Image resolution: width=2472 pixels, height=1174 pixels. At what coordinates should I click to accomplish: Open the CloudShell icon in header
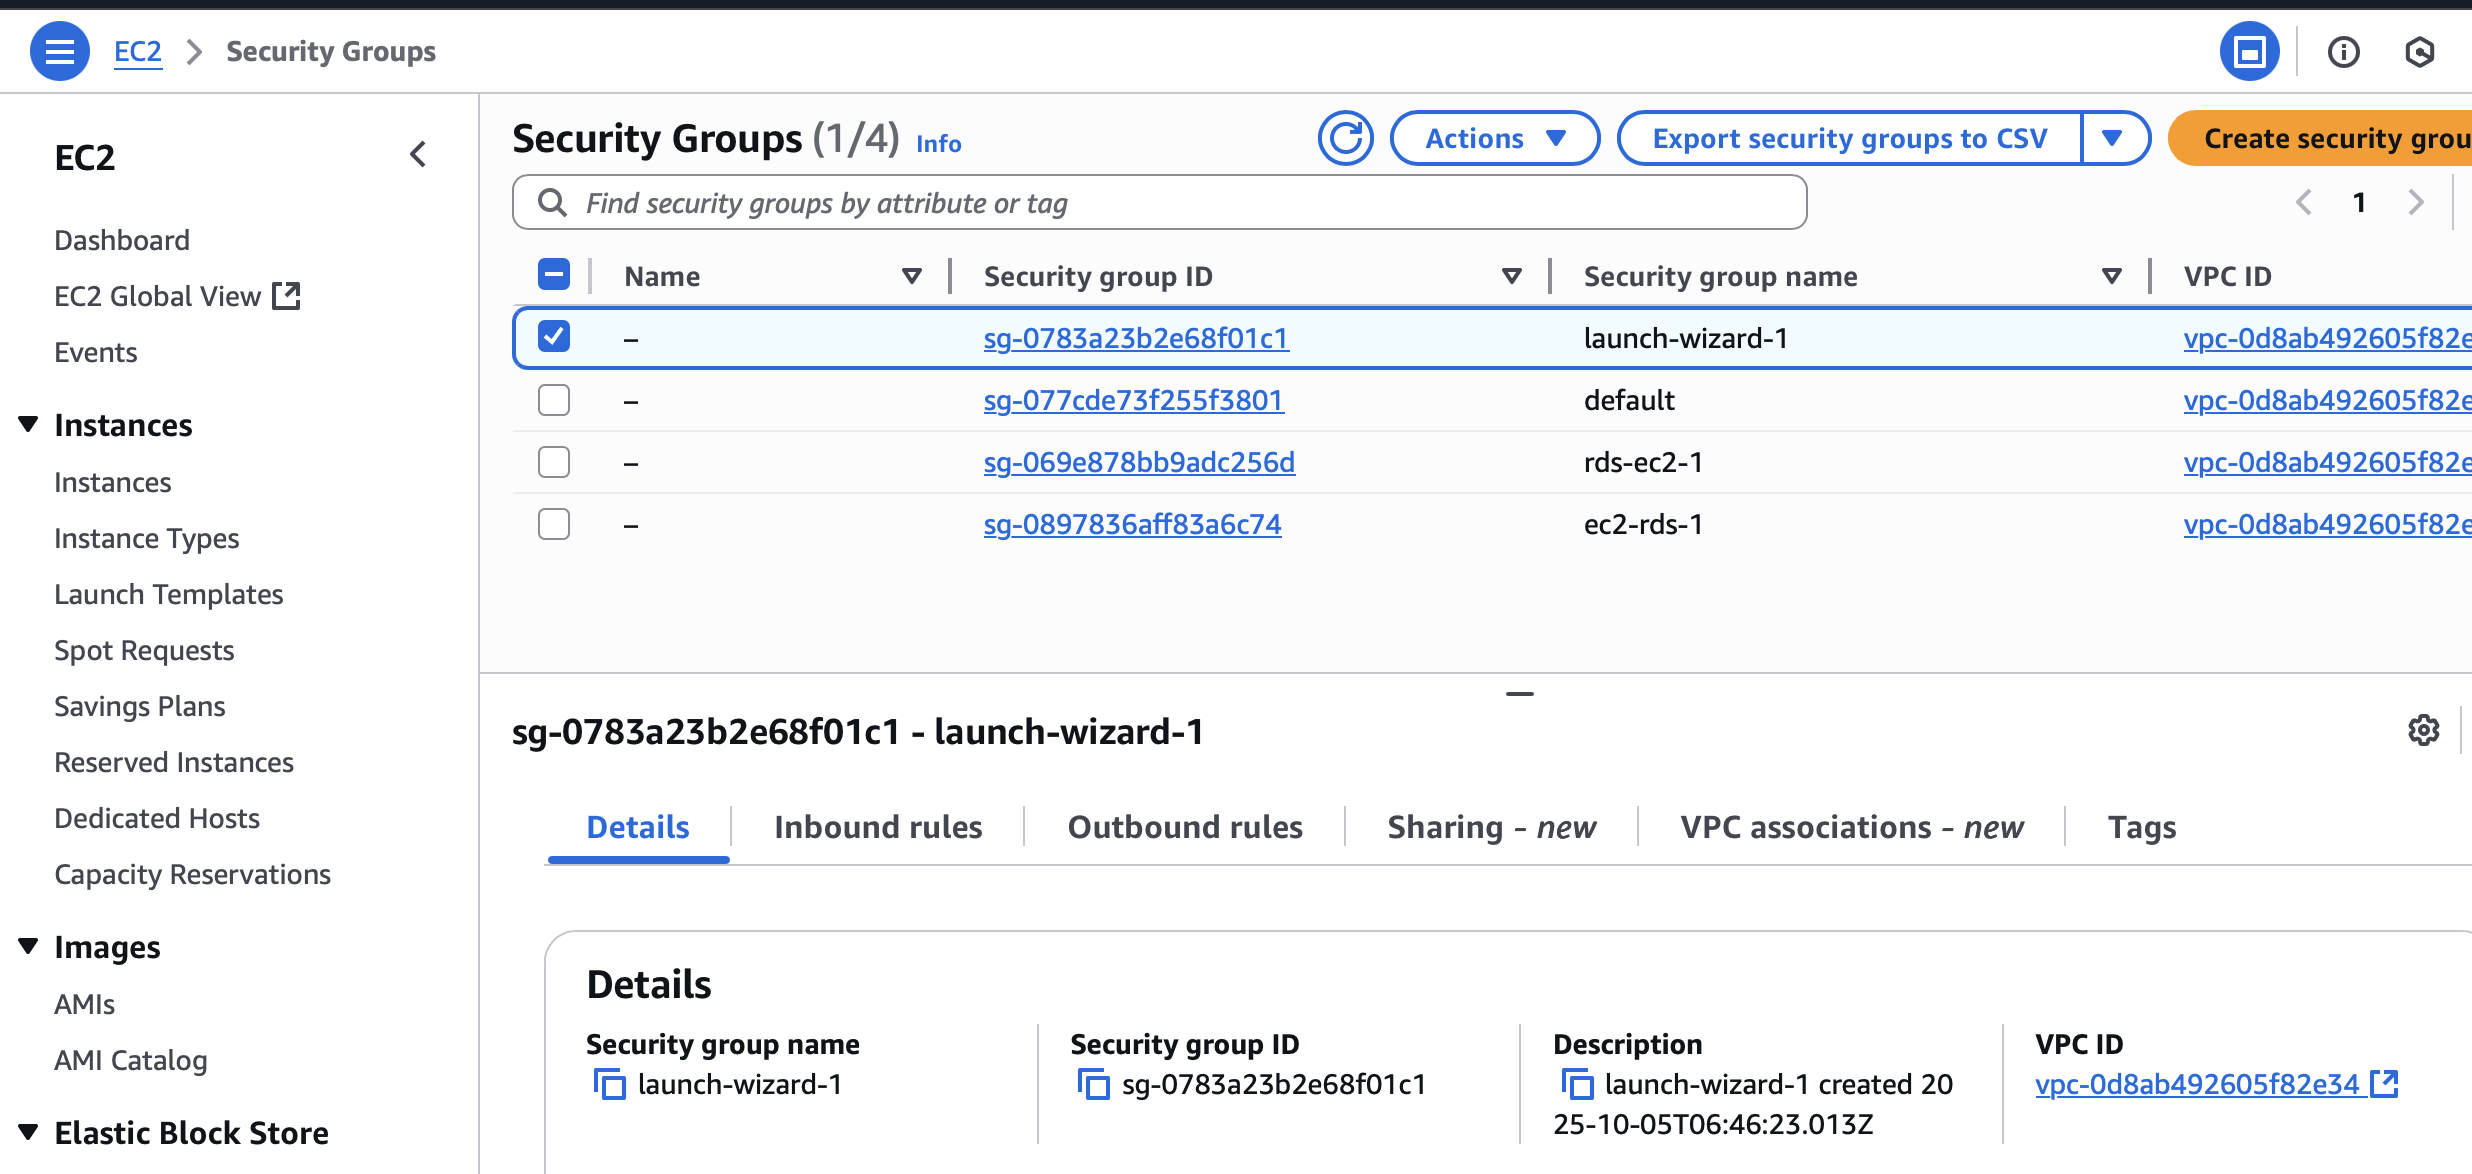(2249, 51)
